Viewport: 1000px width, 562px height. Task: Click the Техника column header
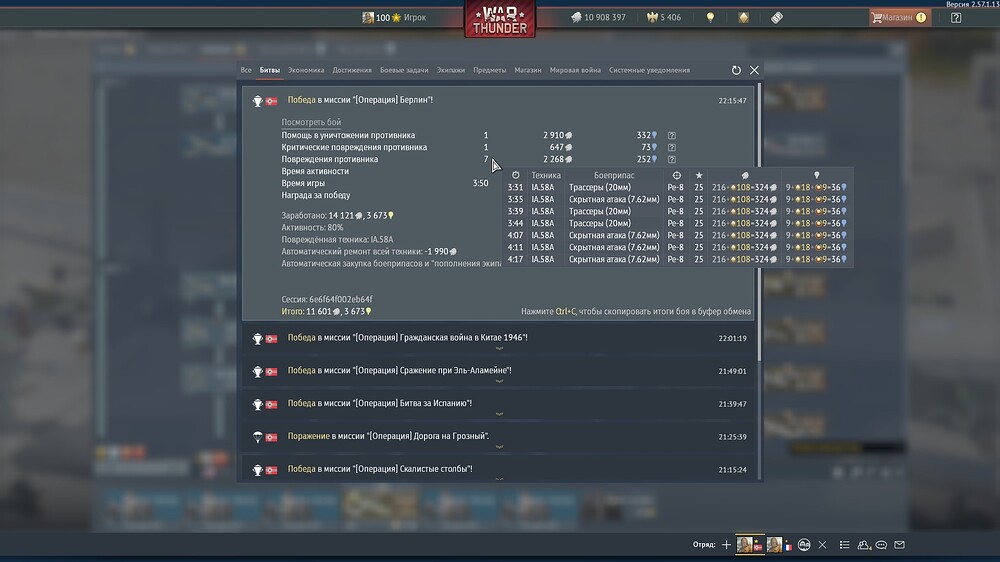pyautogui.click(x=546, y=175)
